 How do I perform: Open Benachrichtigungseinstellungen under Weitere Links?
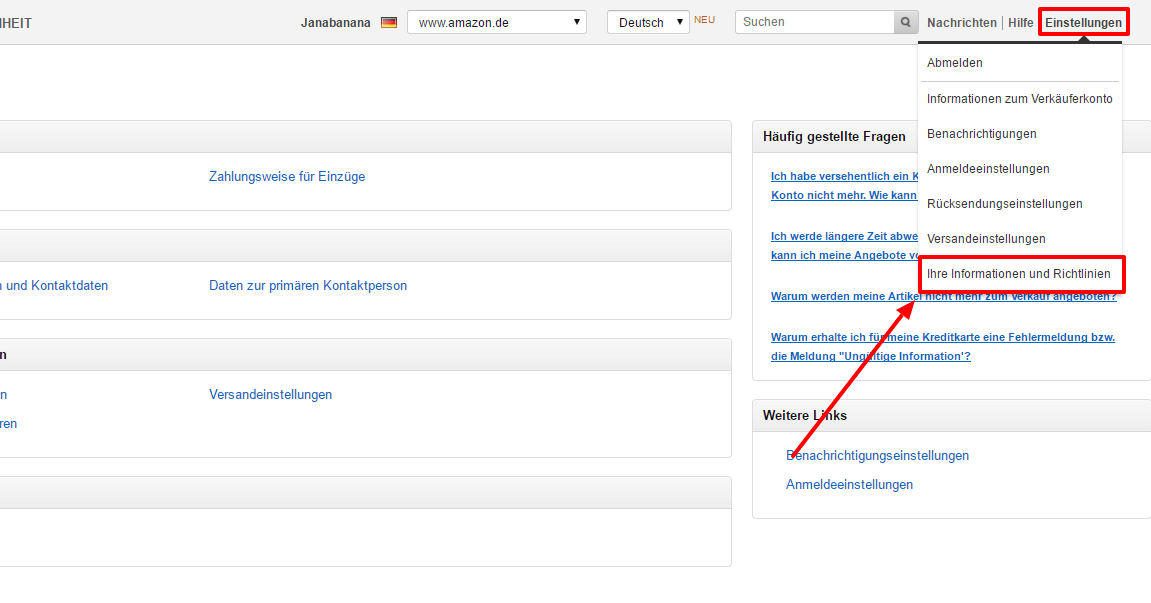coord(877,455)
